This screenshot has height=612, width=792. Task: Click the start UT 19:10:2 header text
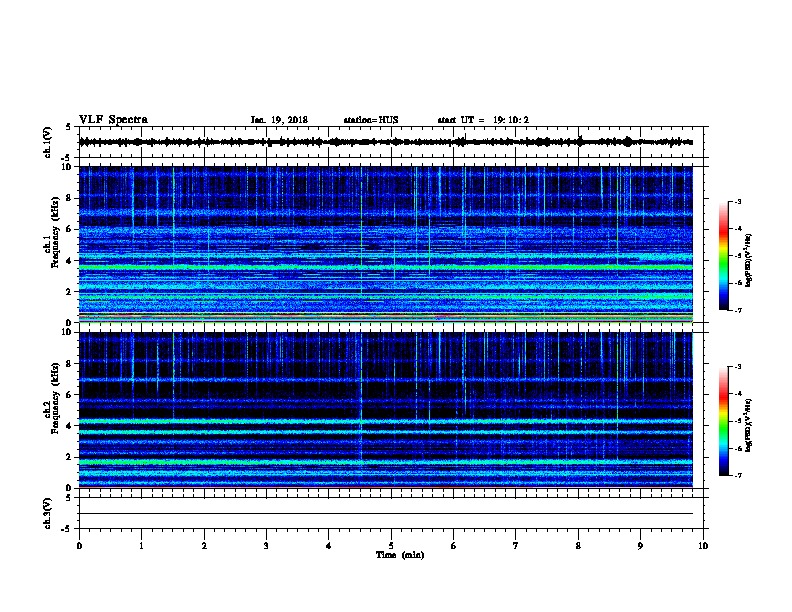483,120
